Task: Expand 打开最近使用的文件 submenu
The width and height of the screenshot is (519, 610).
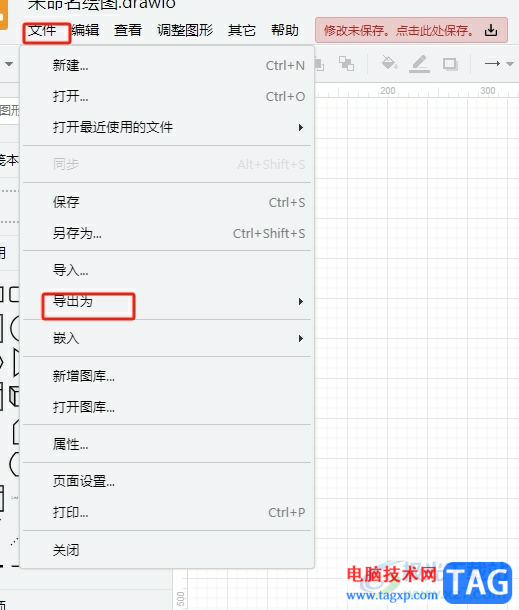Action: click(x=167, y=127)
